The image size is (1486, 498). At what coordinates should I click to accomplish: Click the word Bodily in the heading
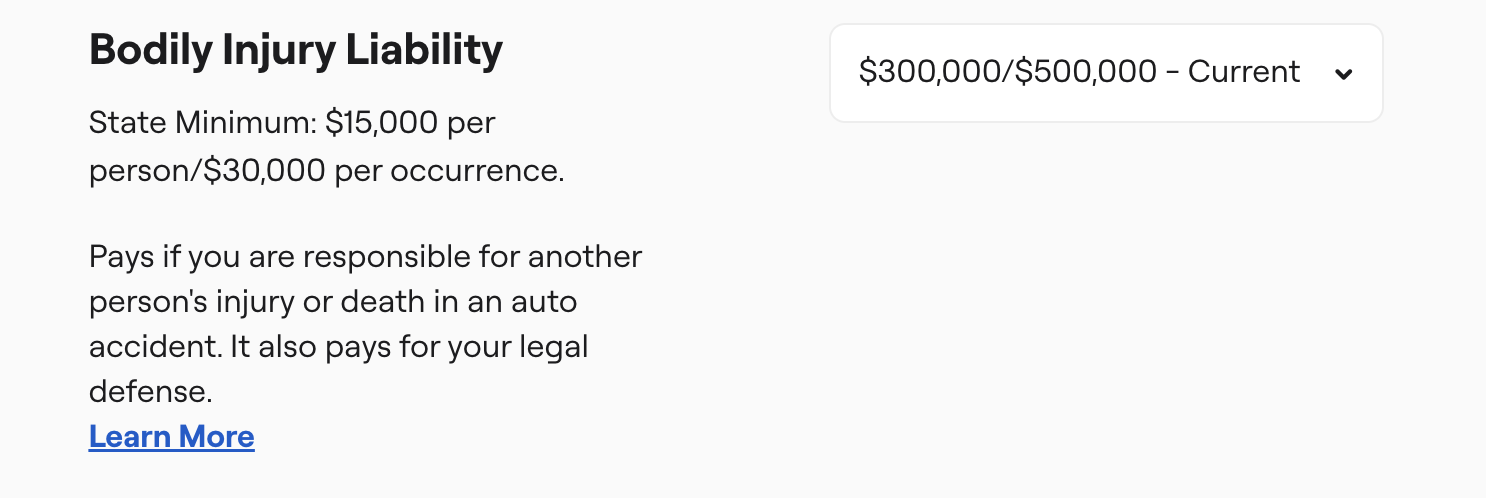pyautogui.click(x=148, y=50)
